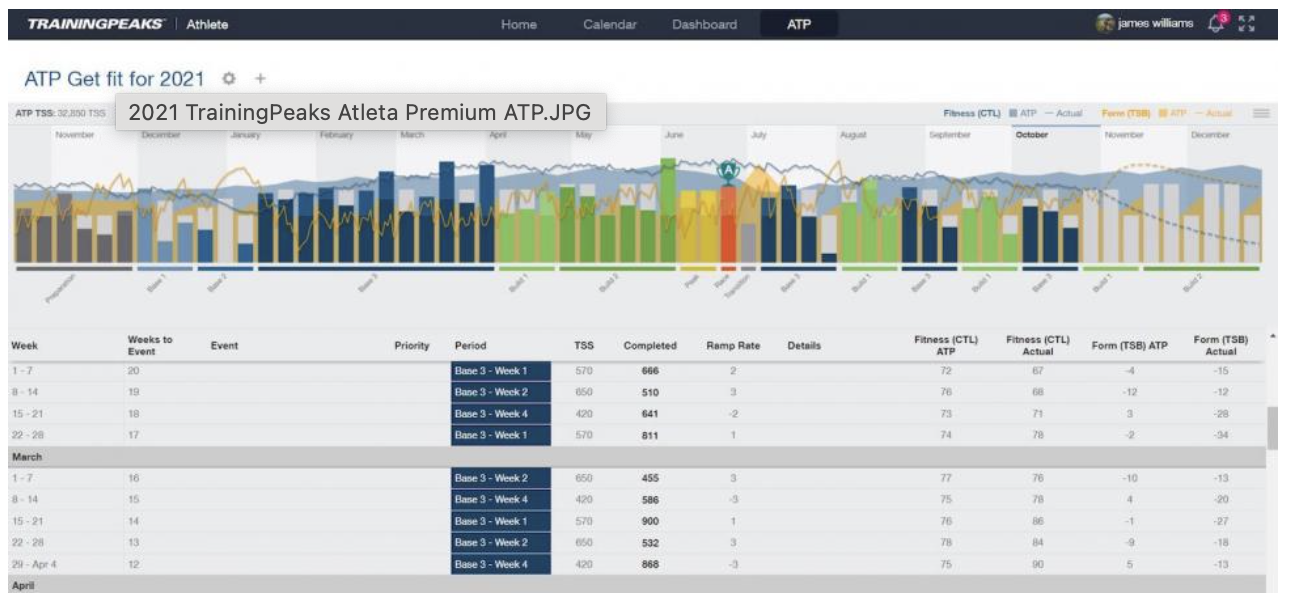Click the Transition phase bar under chart

pyautogui.click(x=748, y=268)
